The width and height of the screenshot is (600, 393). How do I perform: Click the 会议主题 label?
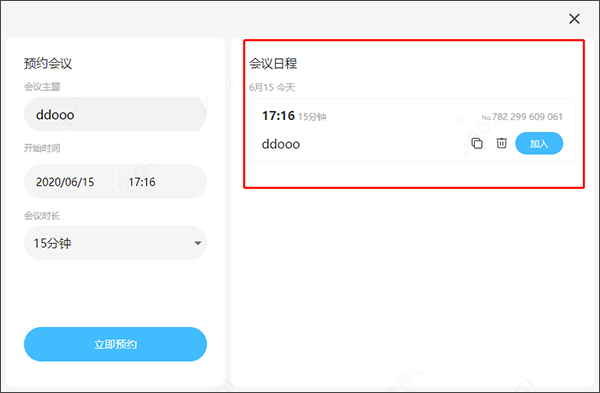[42, 87]
